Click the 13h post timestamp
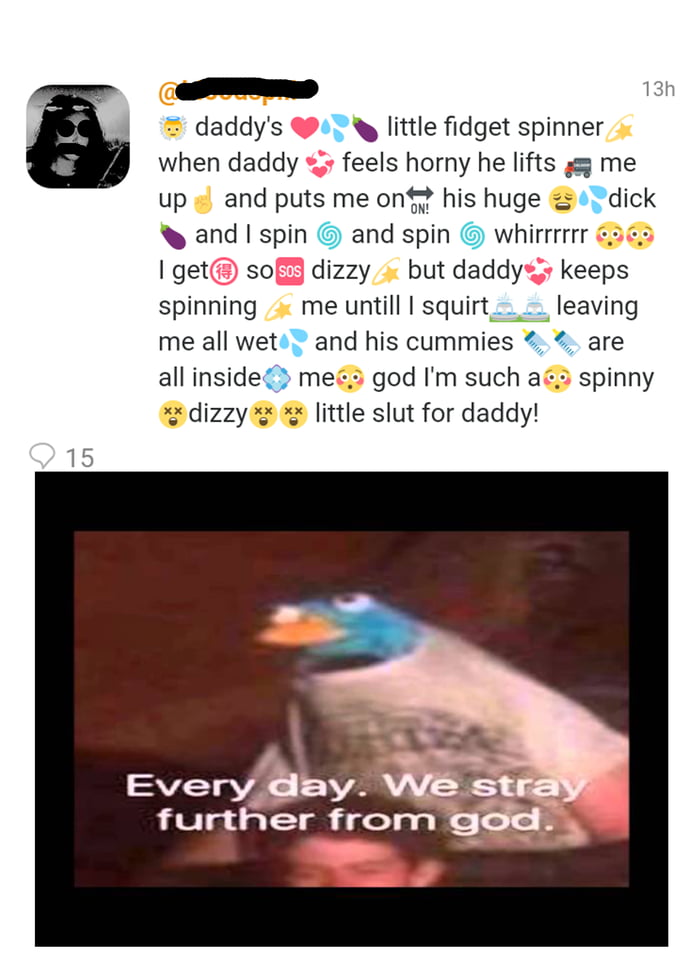 [658, 89]
